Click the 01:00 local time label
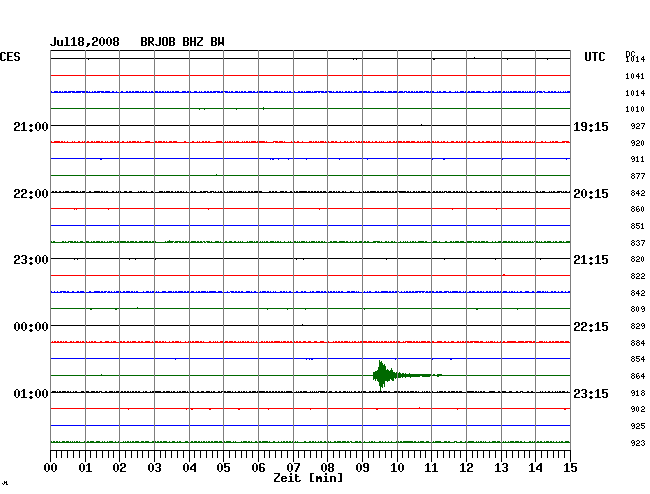The height and width of the screenshot is (494, 650). pyautogui.click(x=31, y=393)
